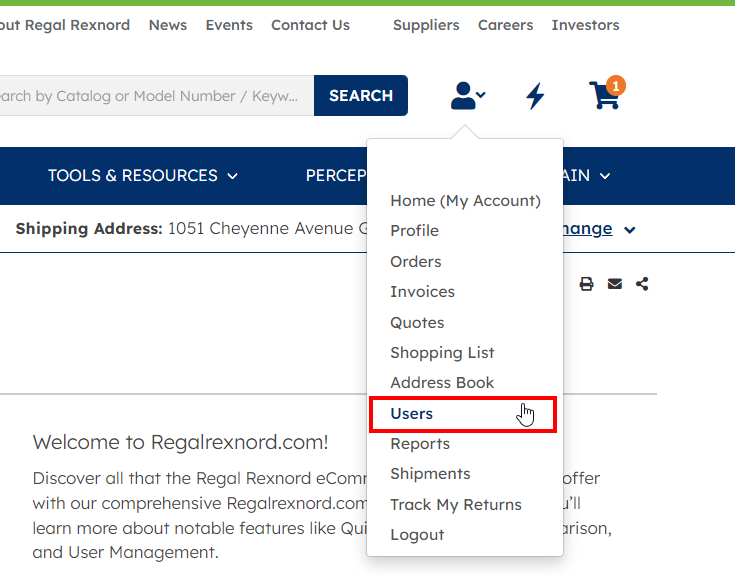Click the print page icon

(x=586, y=284)
